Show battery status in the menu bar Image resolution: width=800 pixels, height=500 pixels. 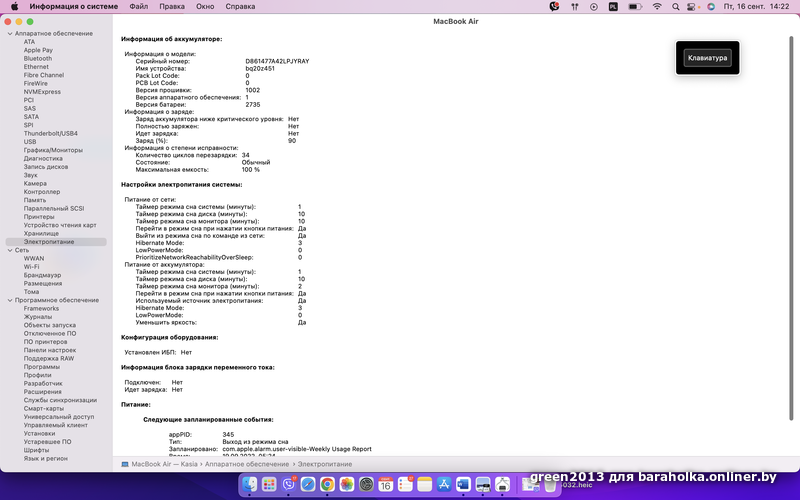[x=635, y=7]
